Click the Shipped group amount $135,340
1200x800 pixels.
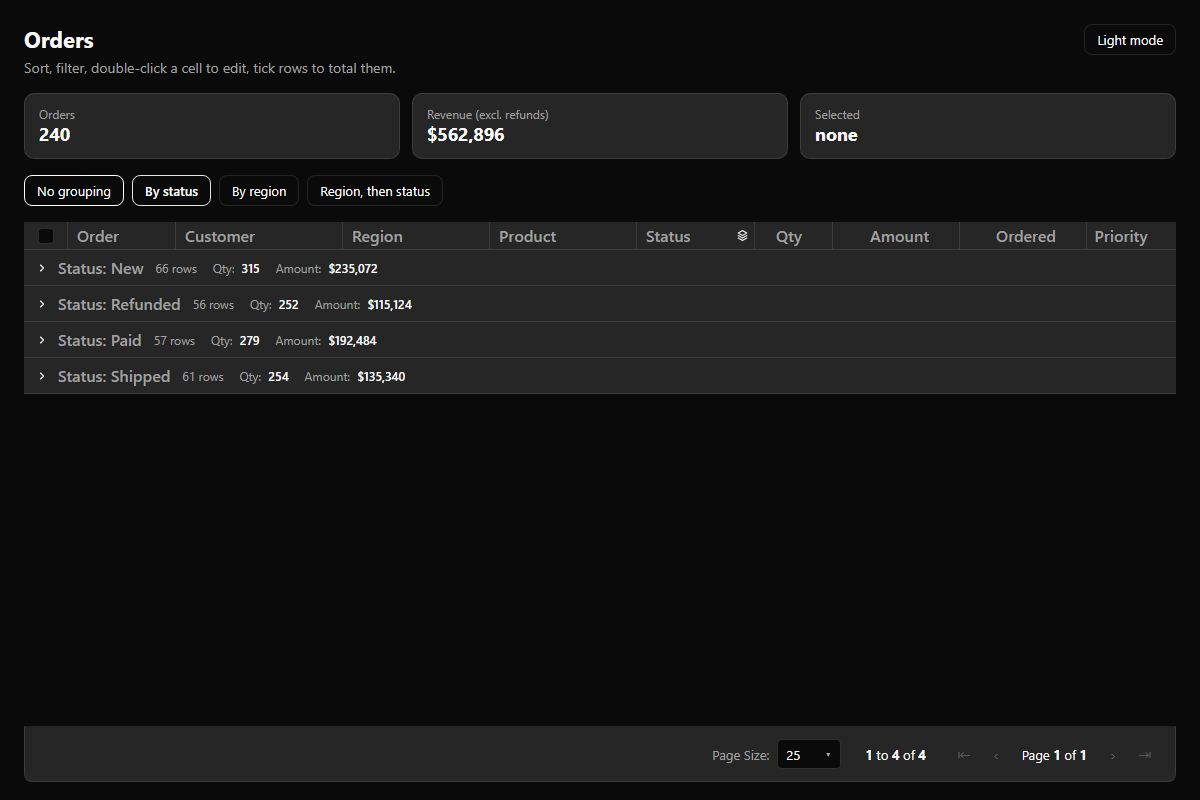click(x=381, y=377)
